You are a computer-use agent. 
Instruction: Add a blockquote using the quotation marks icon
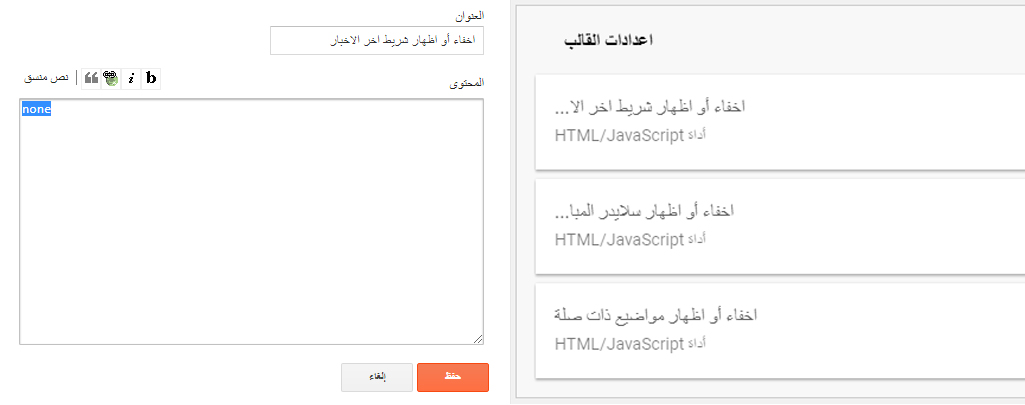pos(92,78)
